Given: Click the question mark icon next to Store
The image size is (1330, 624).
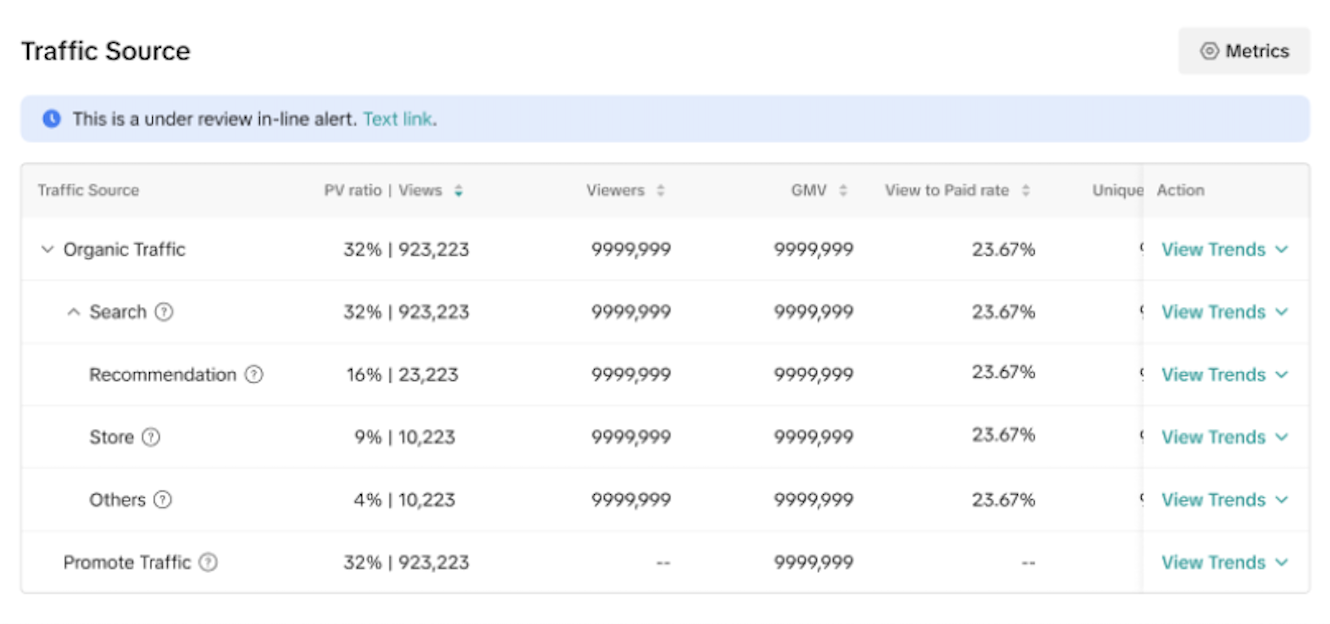Looking at the screenshot, I should pyautogui.click(x=151, y=437).
